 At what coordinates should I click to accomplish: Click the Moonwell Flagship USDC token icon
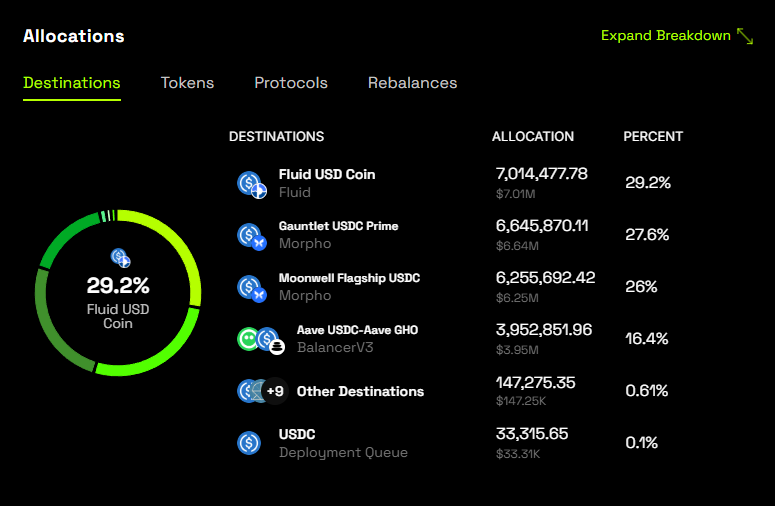252,289
